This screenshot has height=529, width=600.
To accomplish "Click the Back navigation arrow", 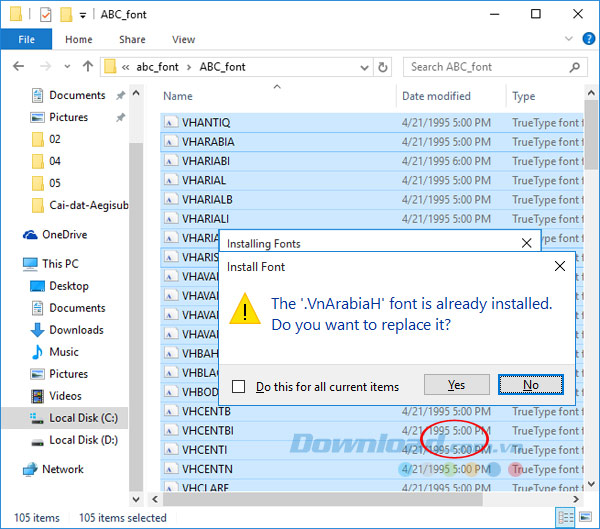I will click(x=19, y=68).
